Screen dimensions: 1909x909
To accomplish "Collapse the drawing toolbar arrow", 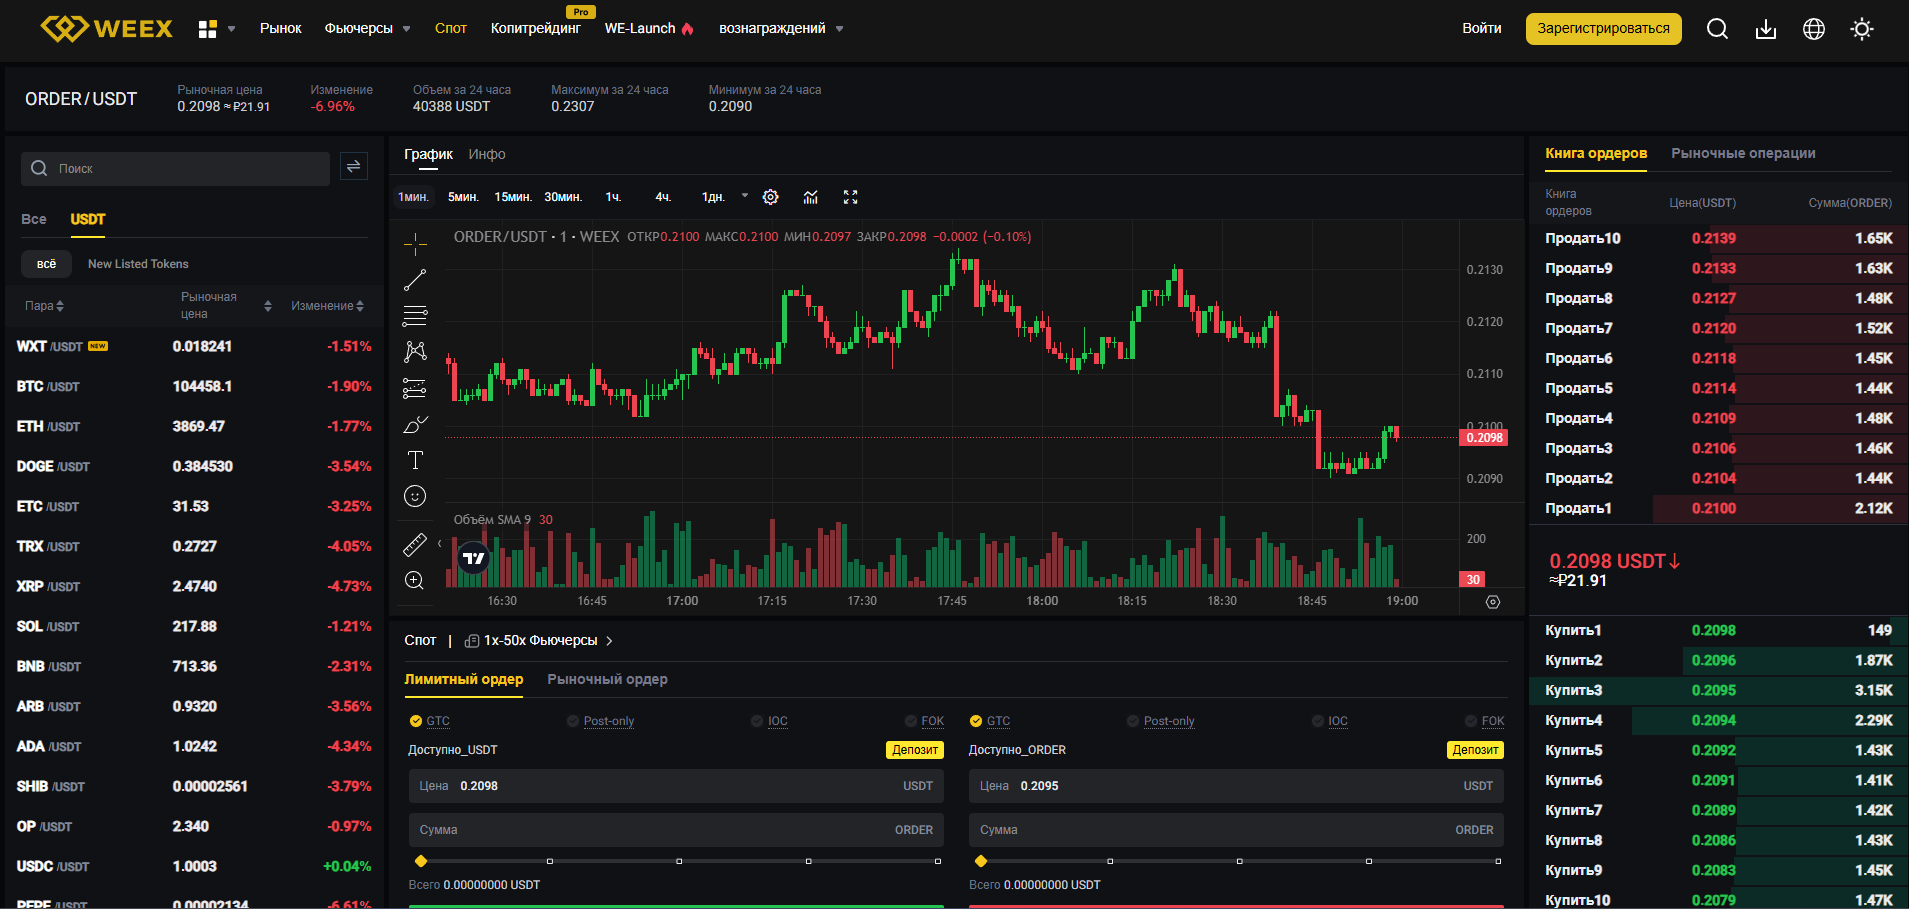I will [x=439, y=543].
